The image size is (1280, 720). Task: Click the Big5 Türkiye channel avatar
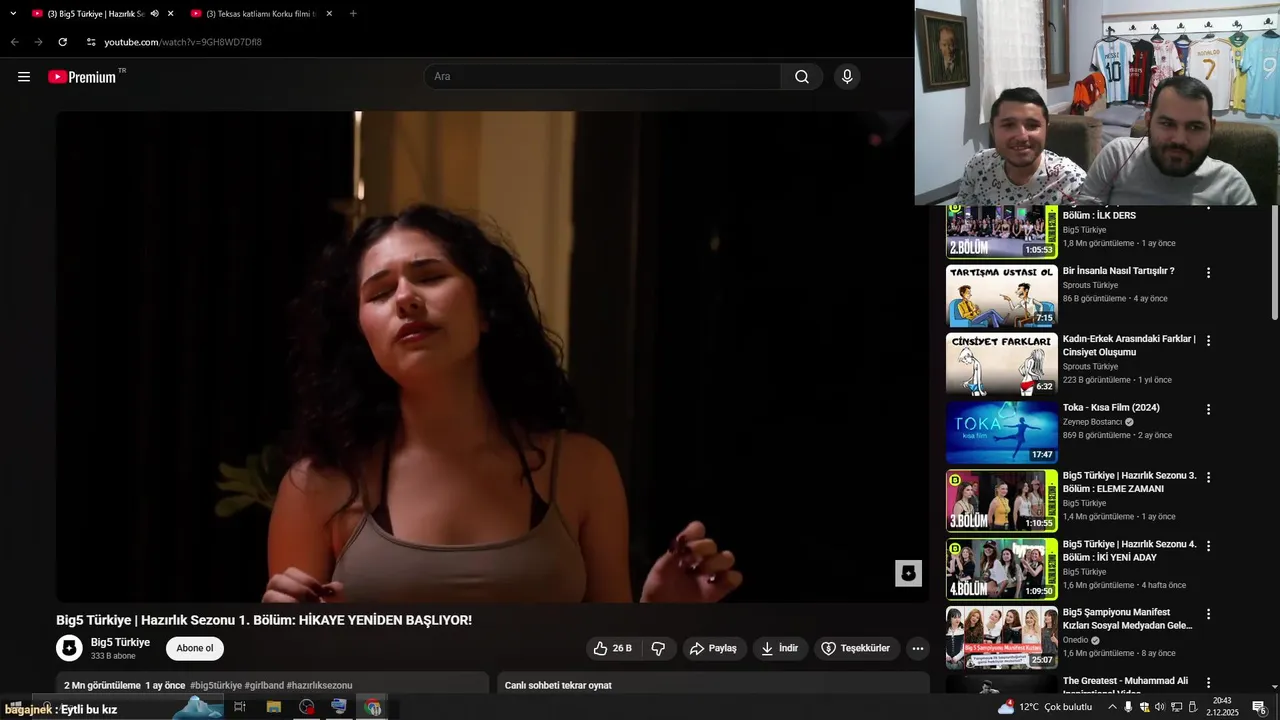pyautogui.click(x=69, y=648)
